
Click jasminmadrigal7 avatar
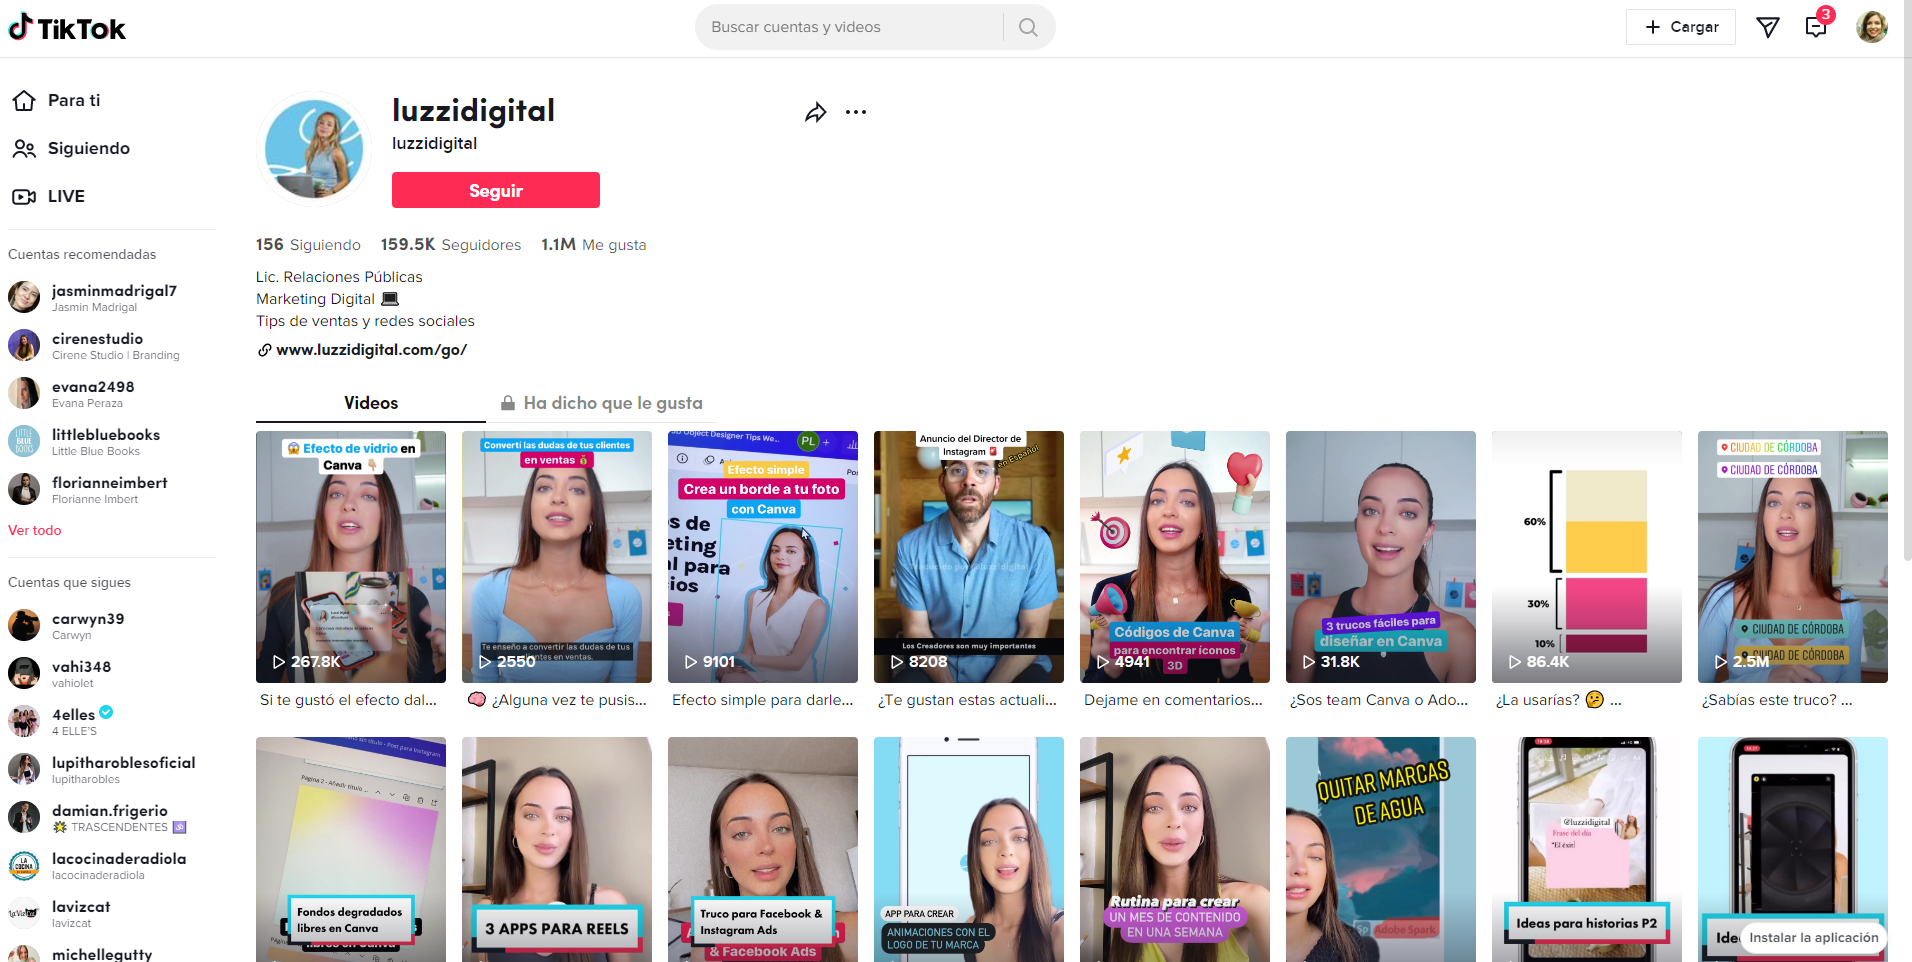[24, 297]
